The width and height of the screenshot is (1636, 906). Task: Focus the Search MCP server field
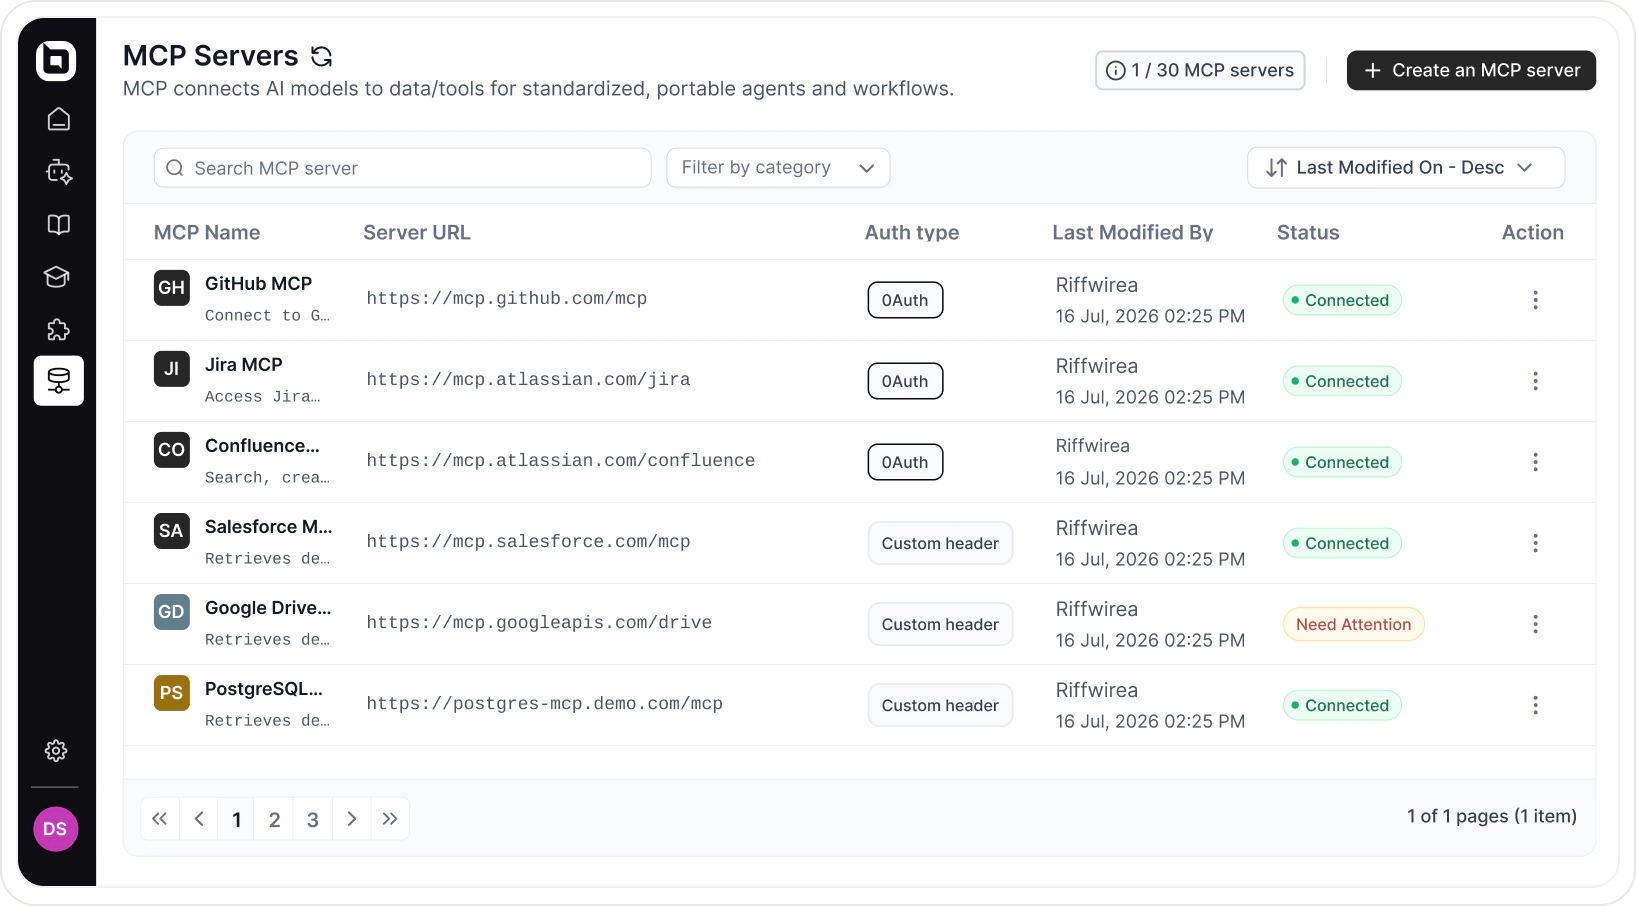(403, 168)
